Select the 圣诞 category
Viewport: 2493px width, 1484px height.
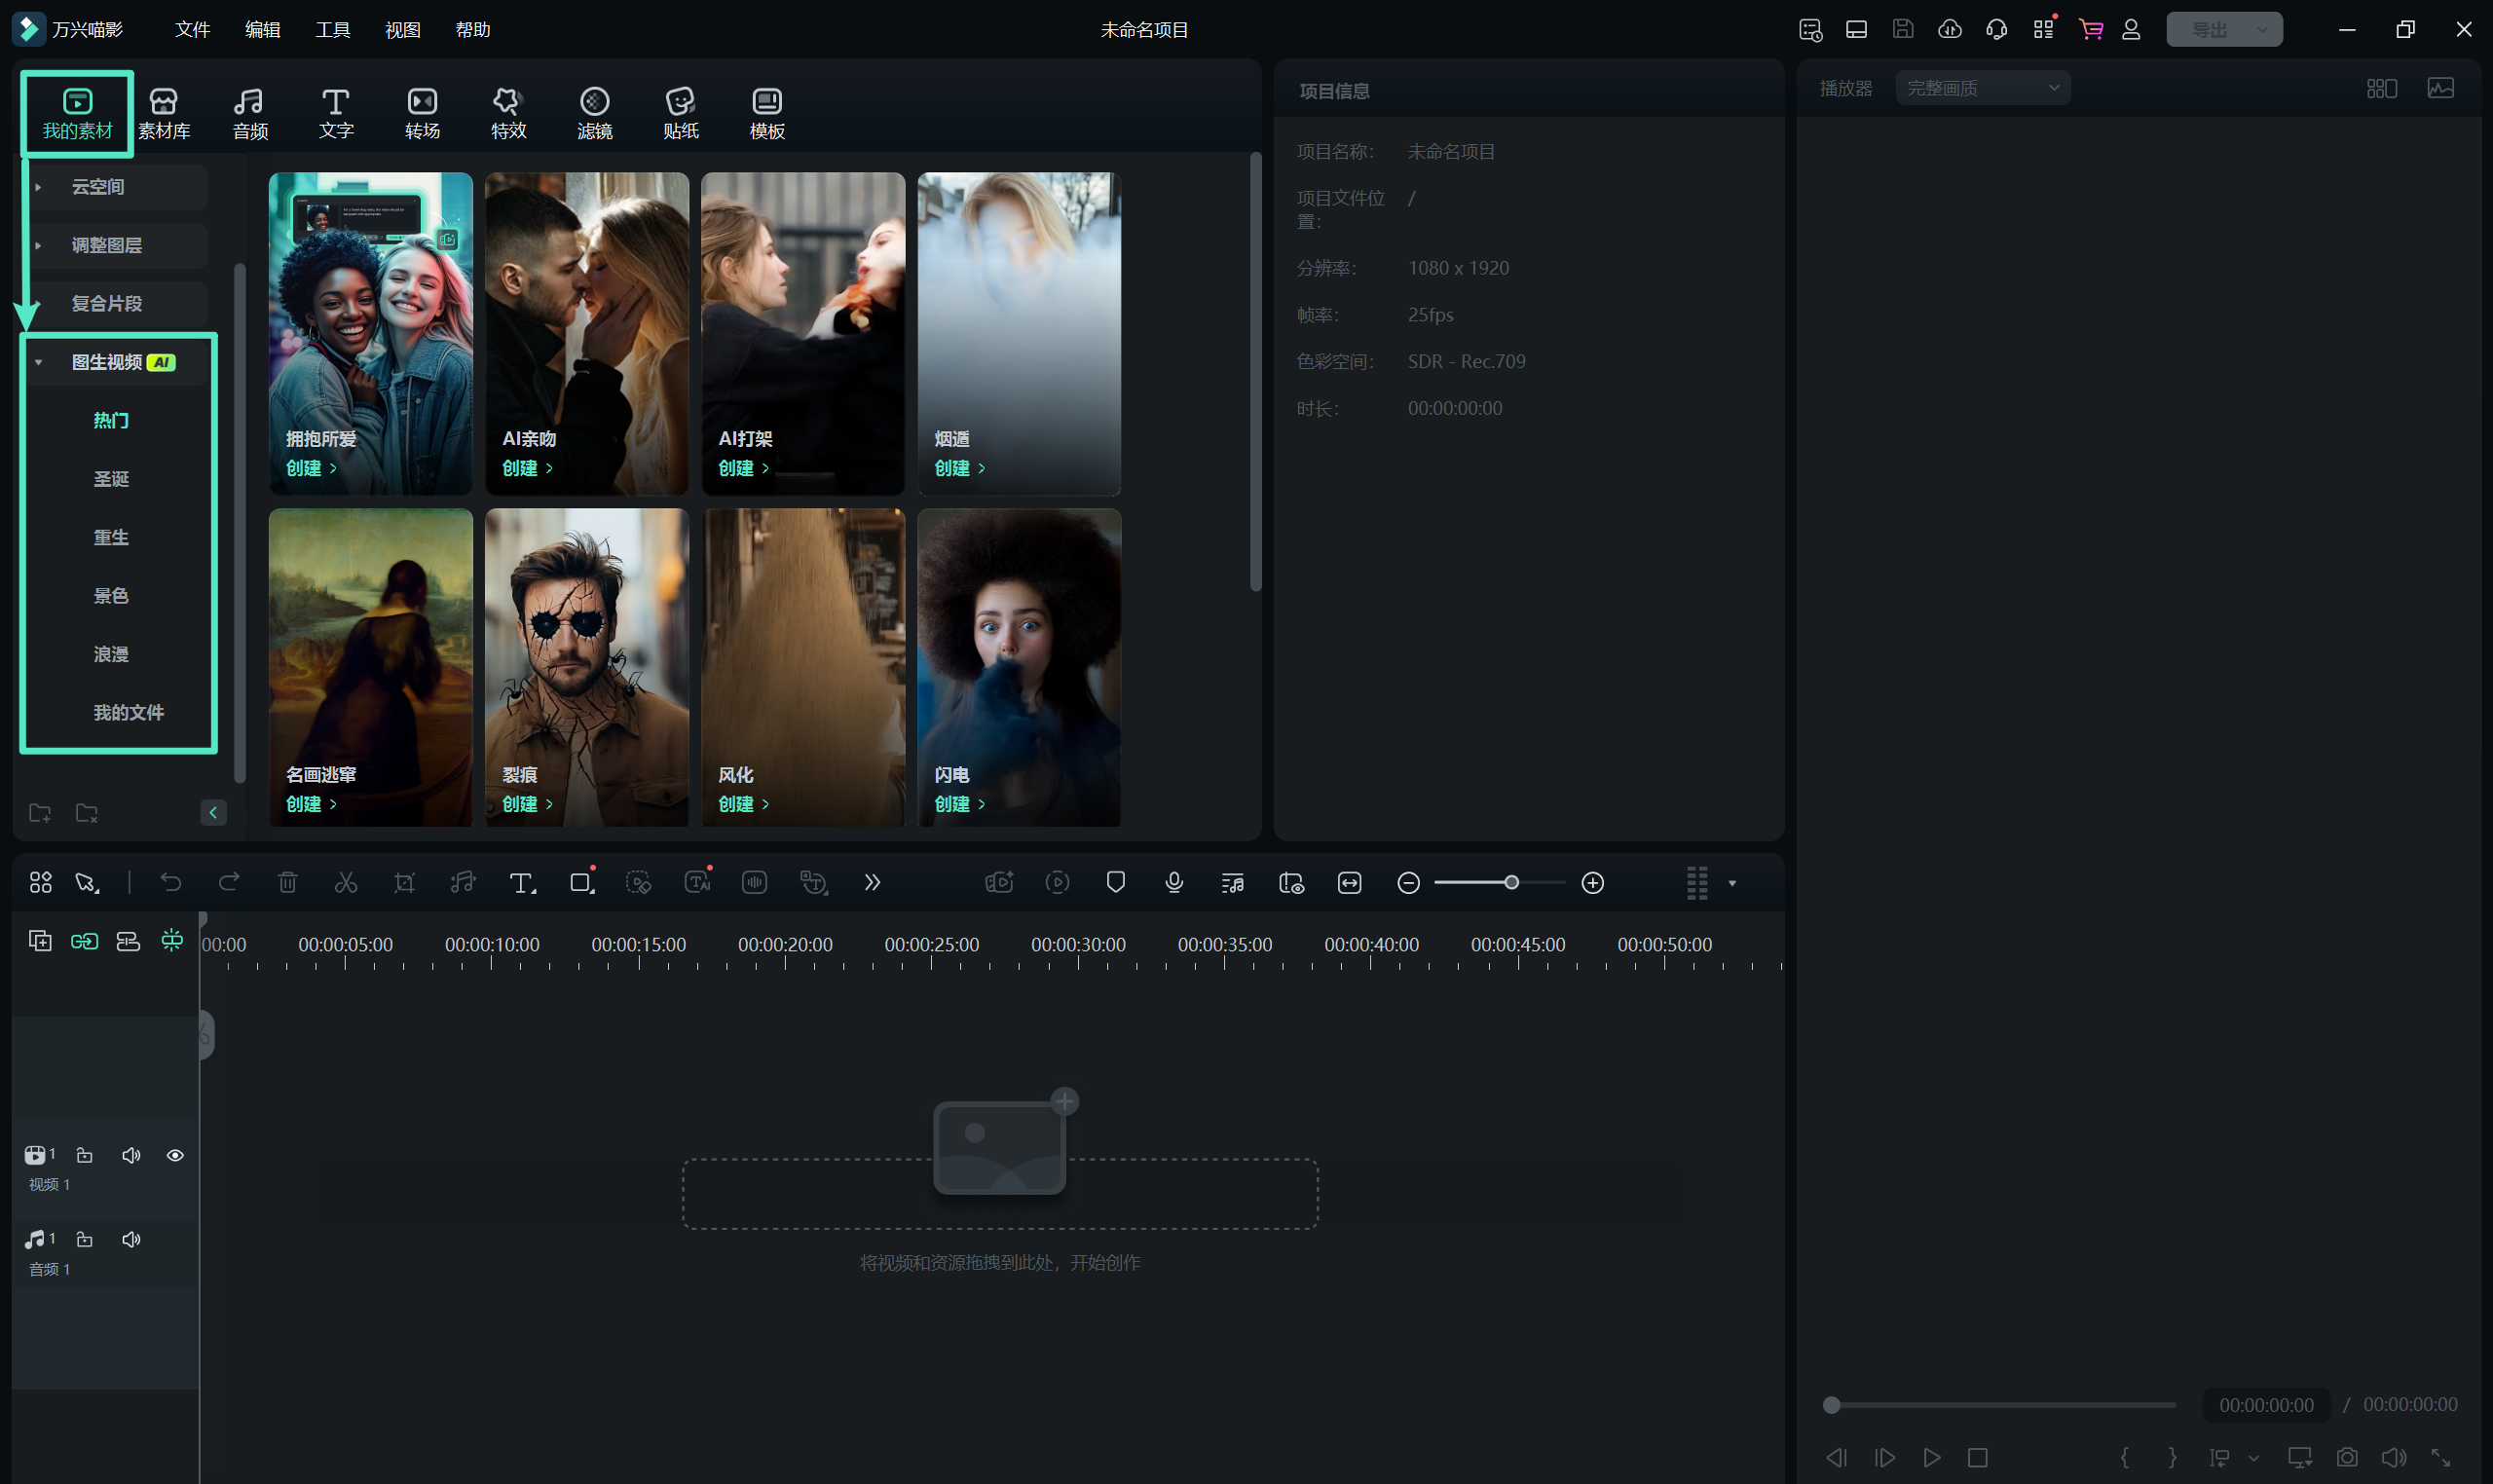click(111, 479)
